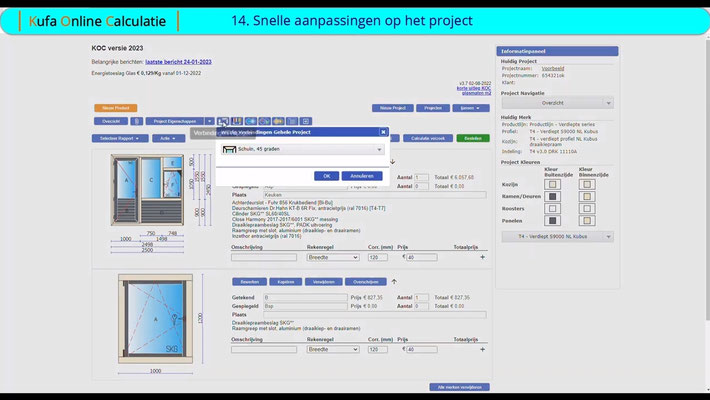The width and height of the screenshot is (710, 400).
Task: Pick the Ramen/Deuren binnenzijde color swatch
Action: pyautogui.click(x=587, y=197)
